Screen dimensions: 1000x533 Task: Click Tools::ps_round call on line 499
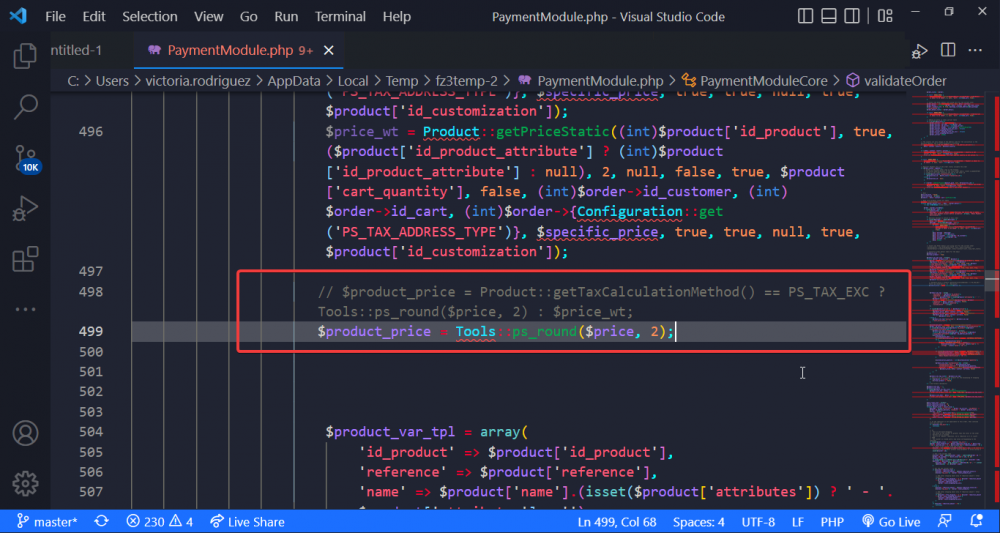click(x=564, y=332)
